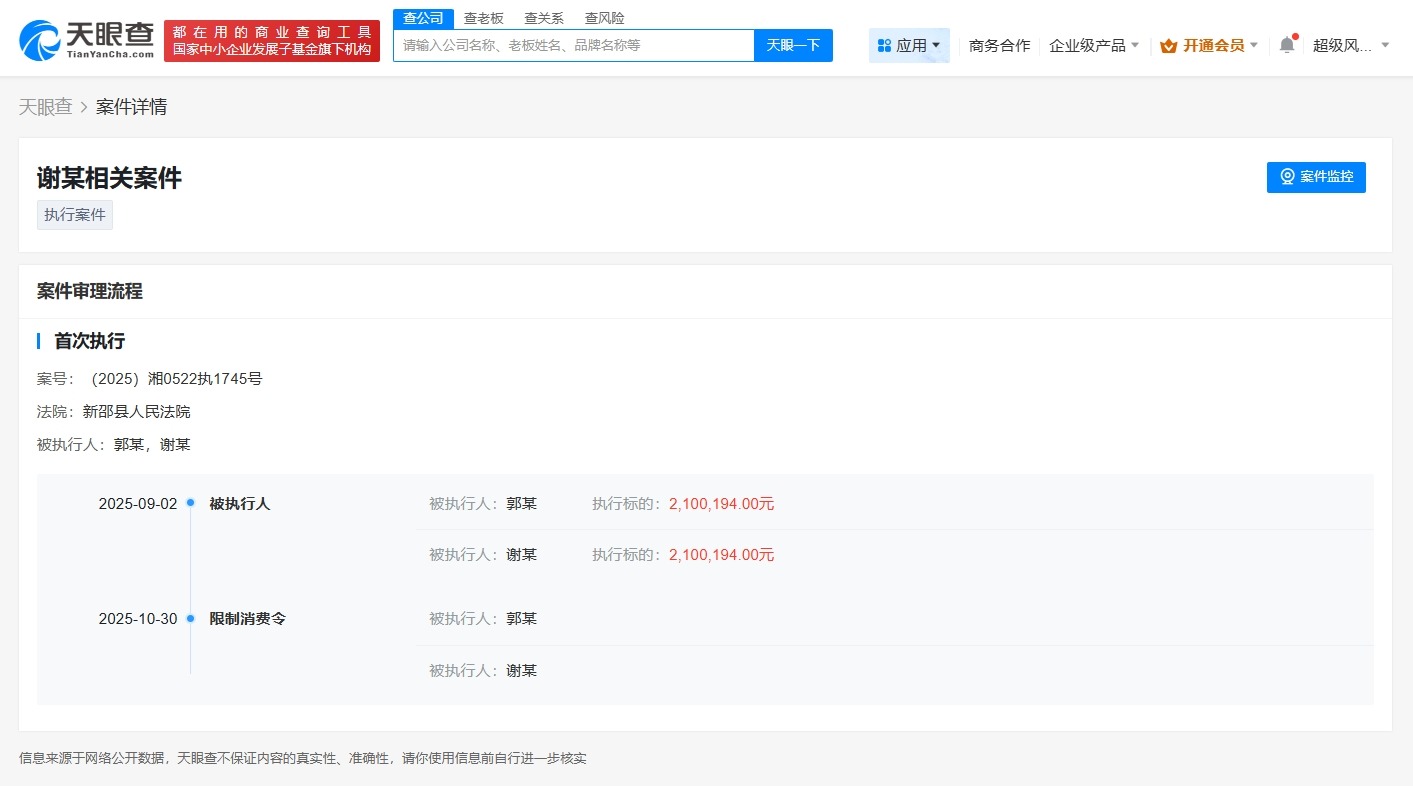Click the crown icon next to 开通会员
The height and width of the screenshot is (786, 1413).
[x=1168, y=46]
